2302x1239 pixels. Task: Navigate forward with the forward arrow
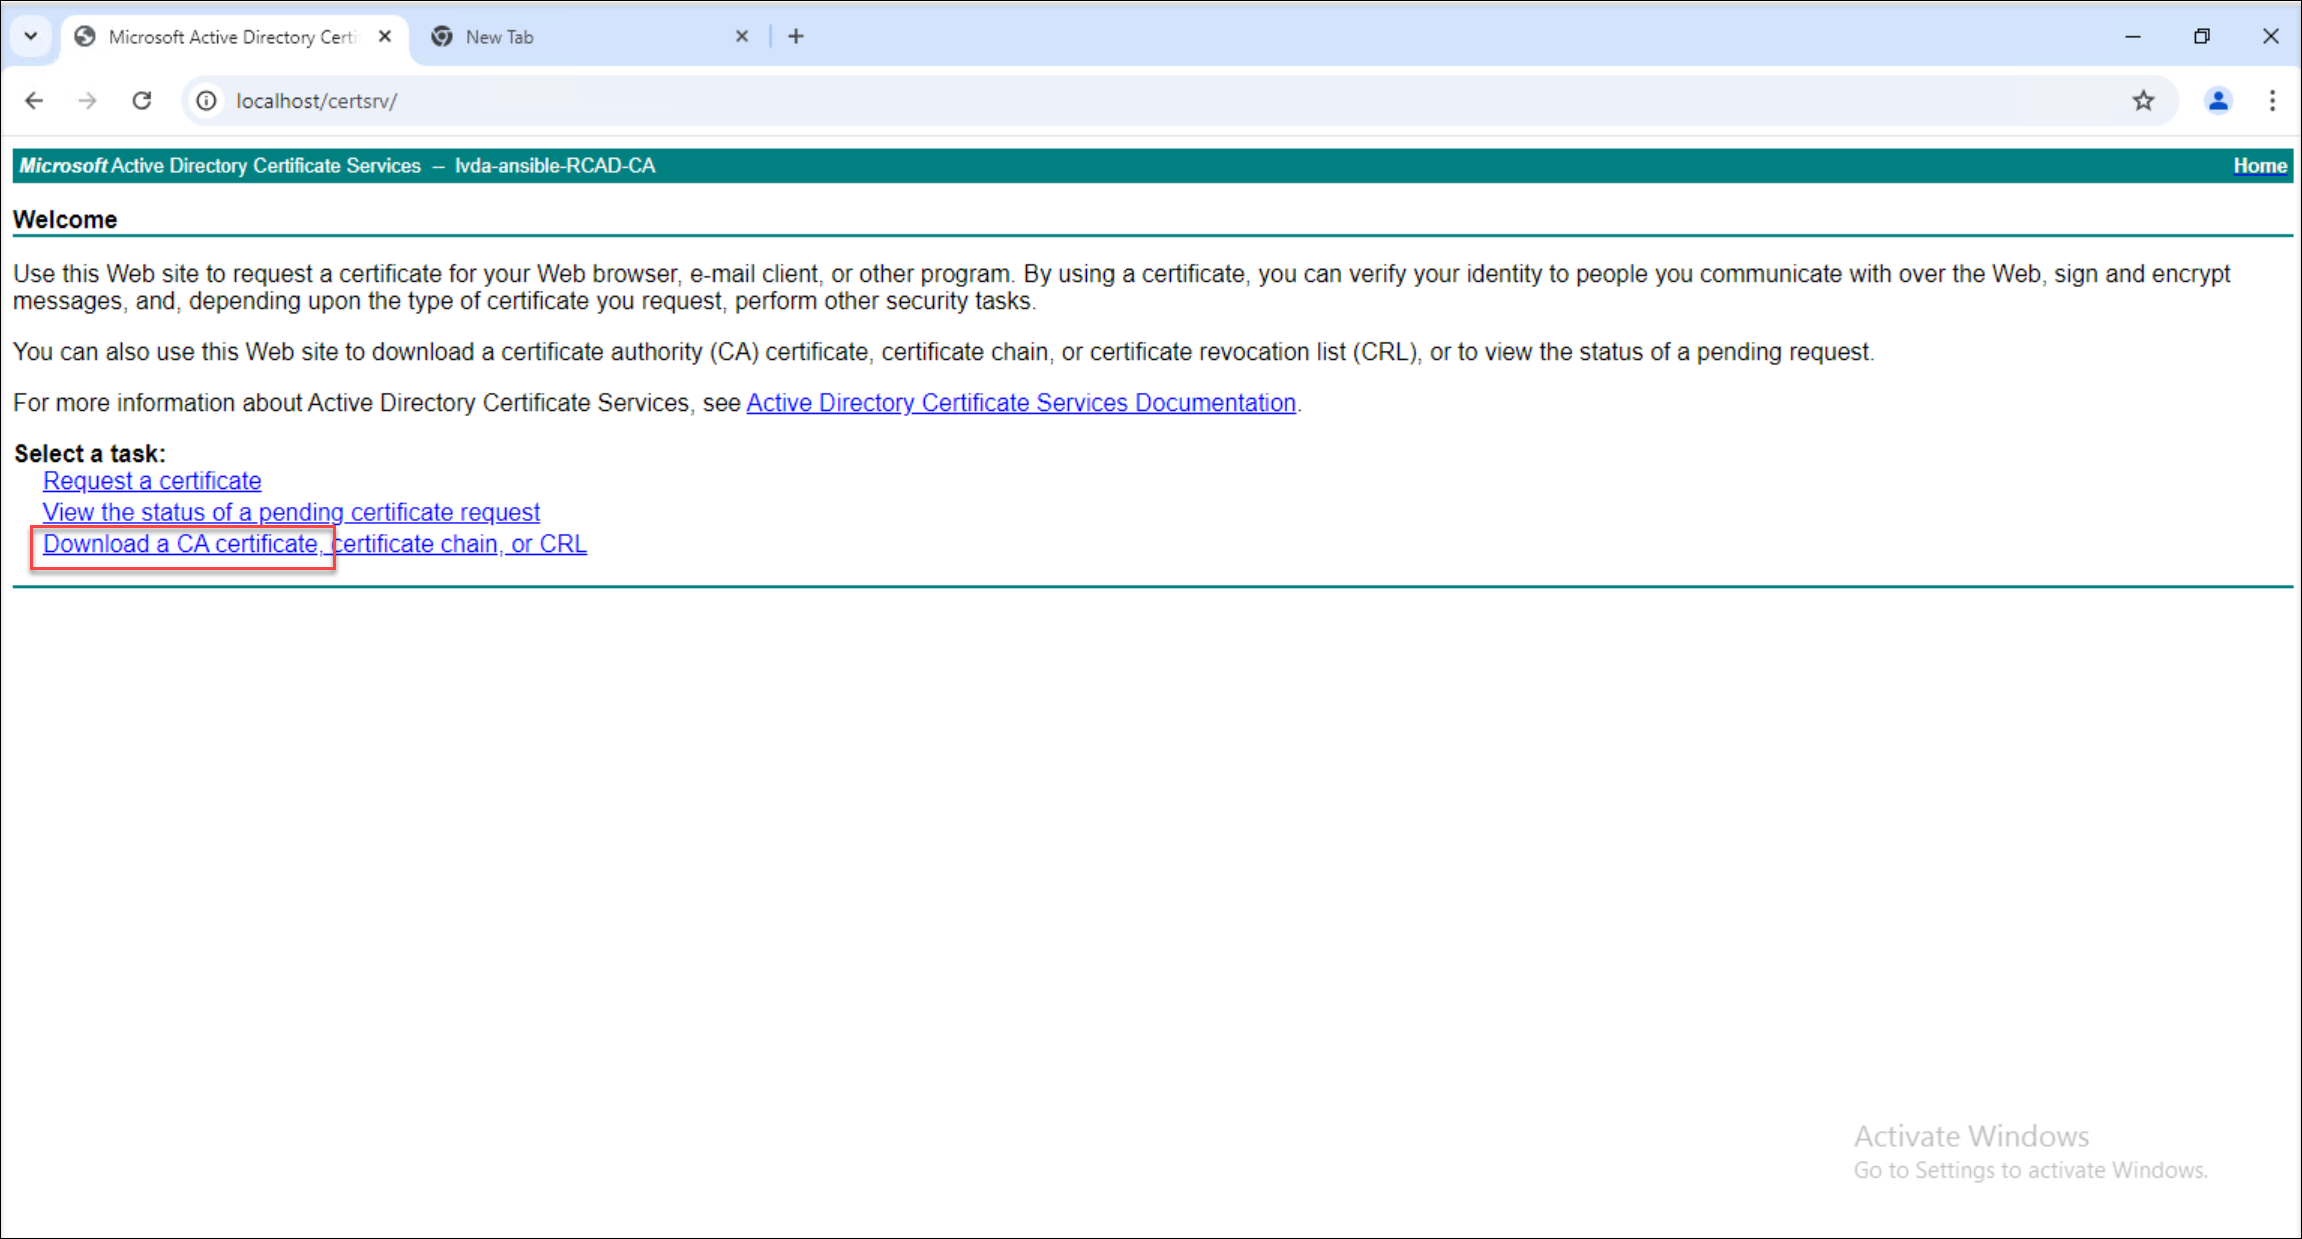87,100
